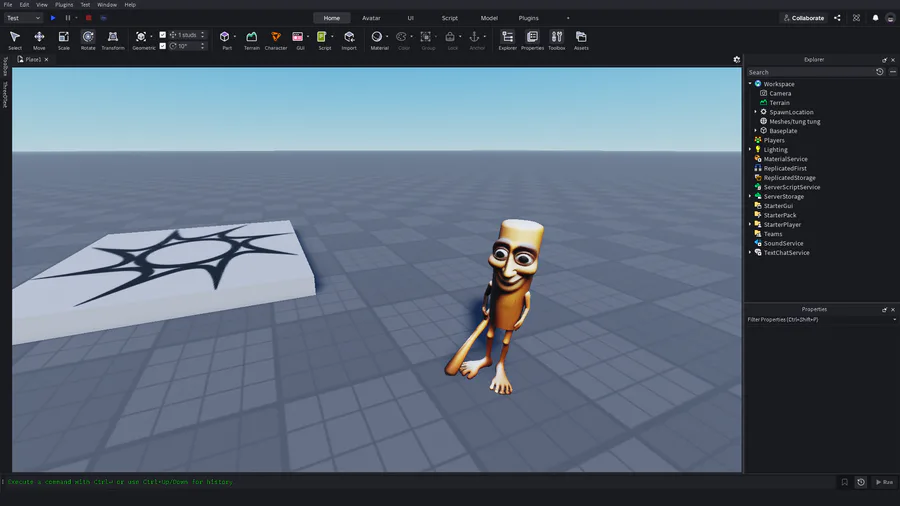Open the Toolbox icon
The width and height of the screenshot is (900, 506).
tap(557, 37)
